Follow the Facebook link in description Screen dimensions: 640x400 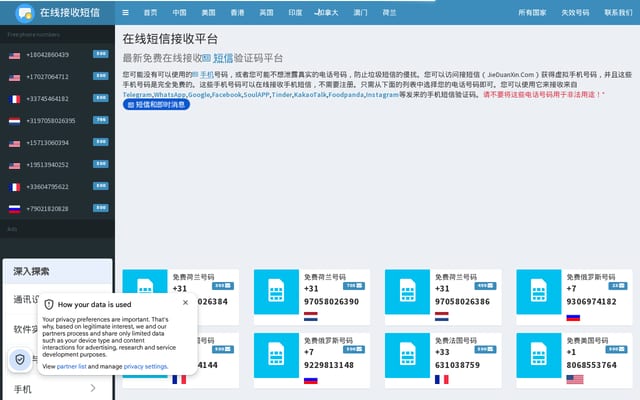[227, 94]
